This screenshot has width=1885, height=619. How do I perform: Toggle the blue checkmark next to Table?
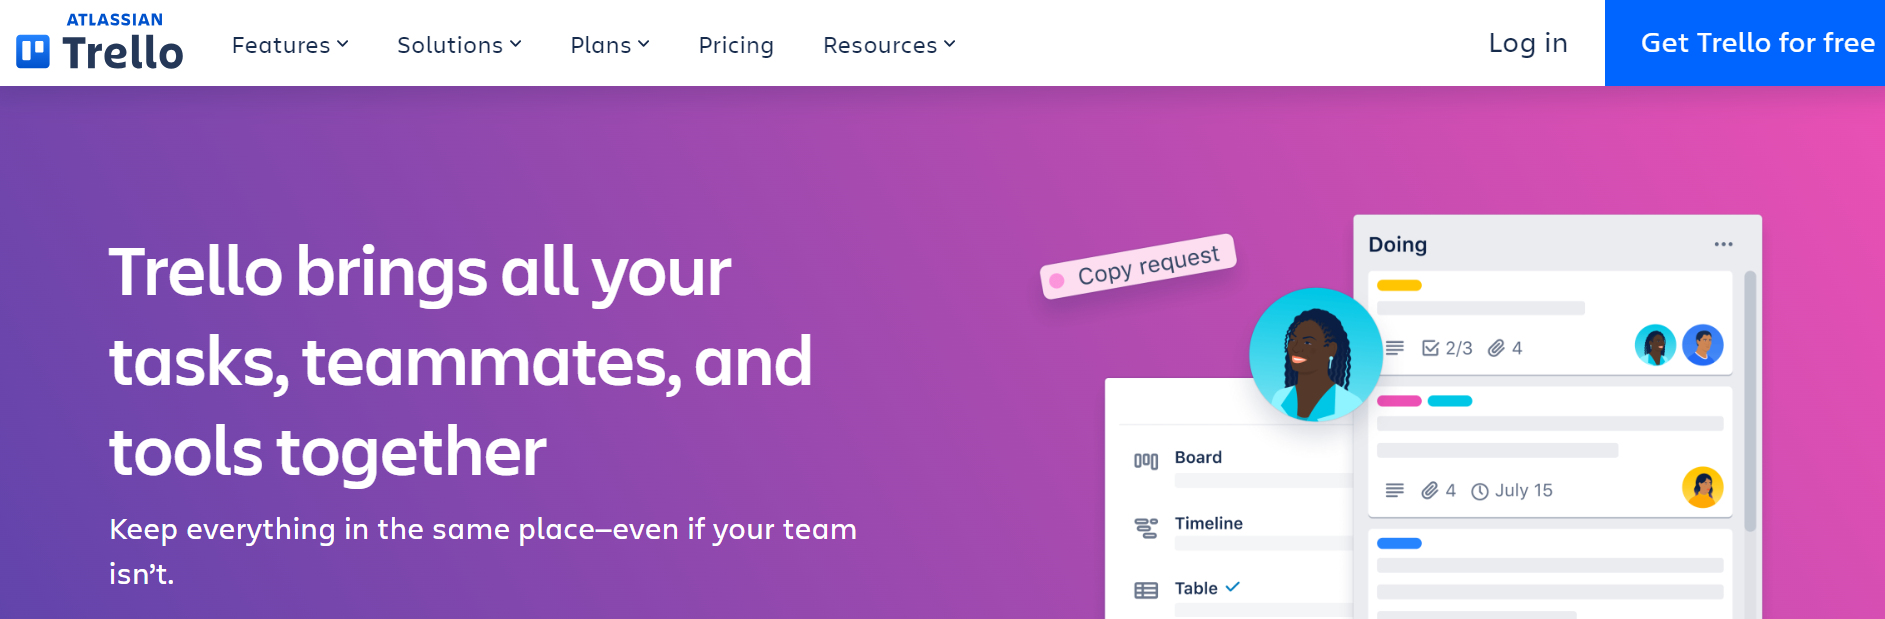click(1231, 587)
